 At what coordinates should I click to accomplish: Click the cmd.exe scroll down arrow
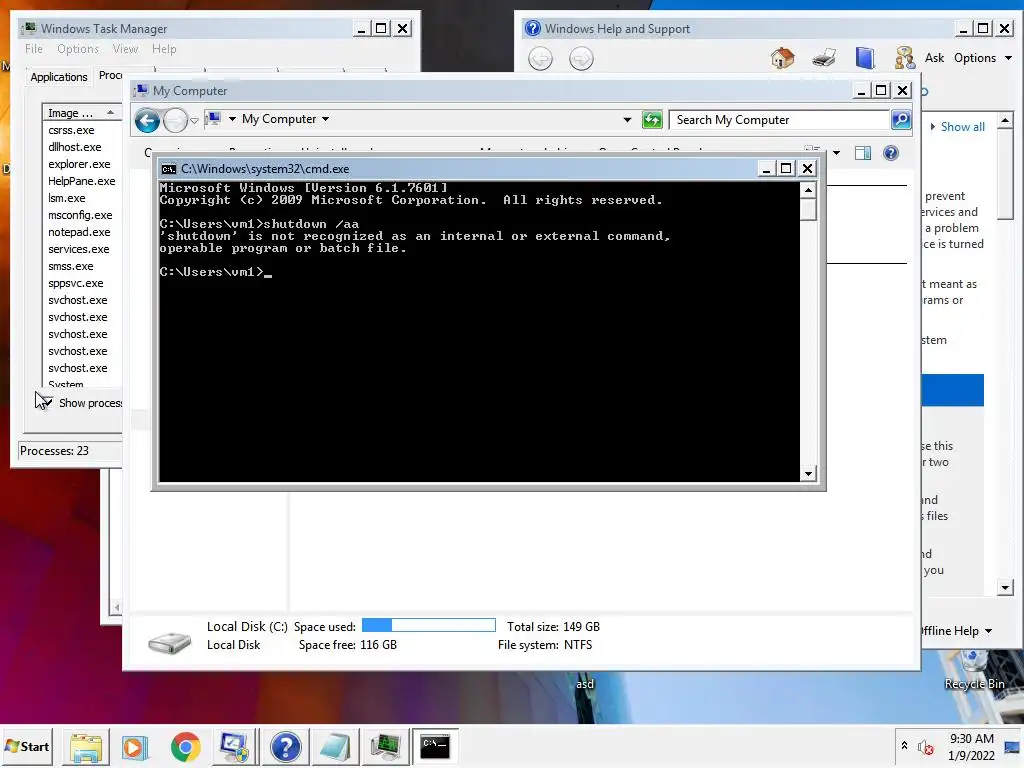808,474
